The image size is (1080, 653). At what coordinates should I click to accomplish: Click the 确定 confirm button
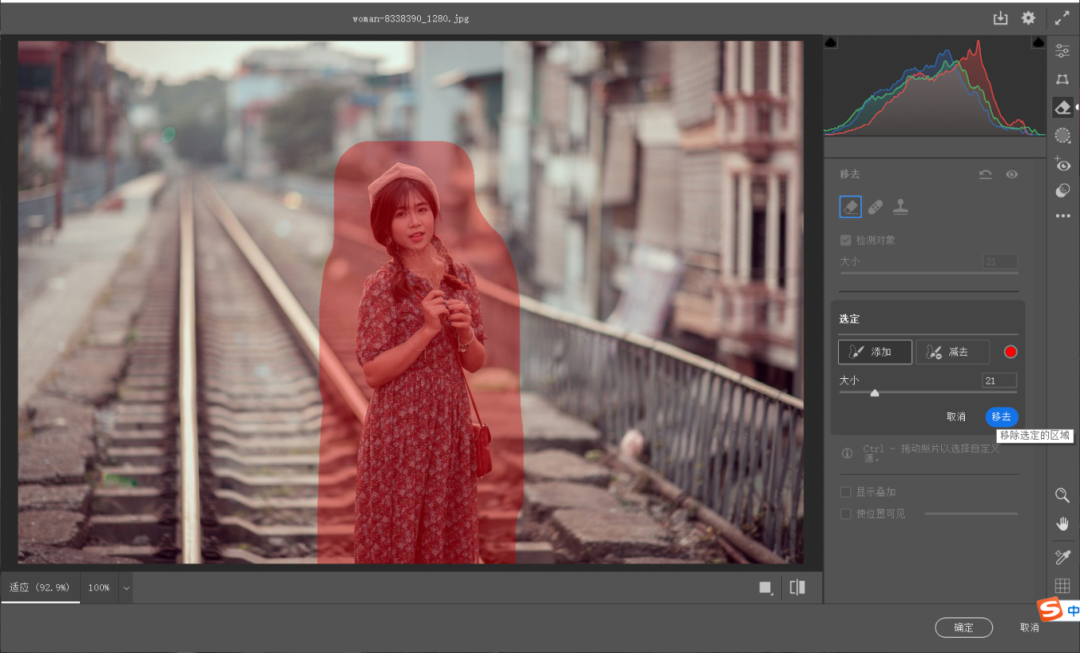tap(964, 627)
